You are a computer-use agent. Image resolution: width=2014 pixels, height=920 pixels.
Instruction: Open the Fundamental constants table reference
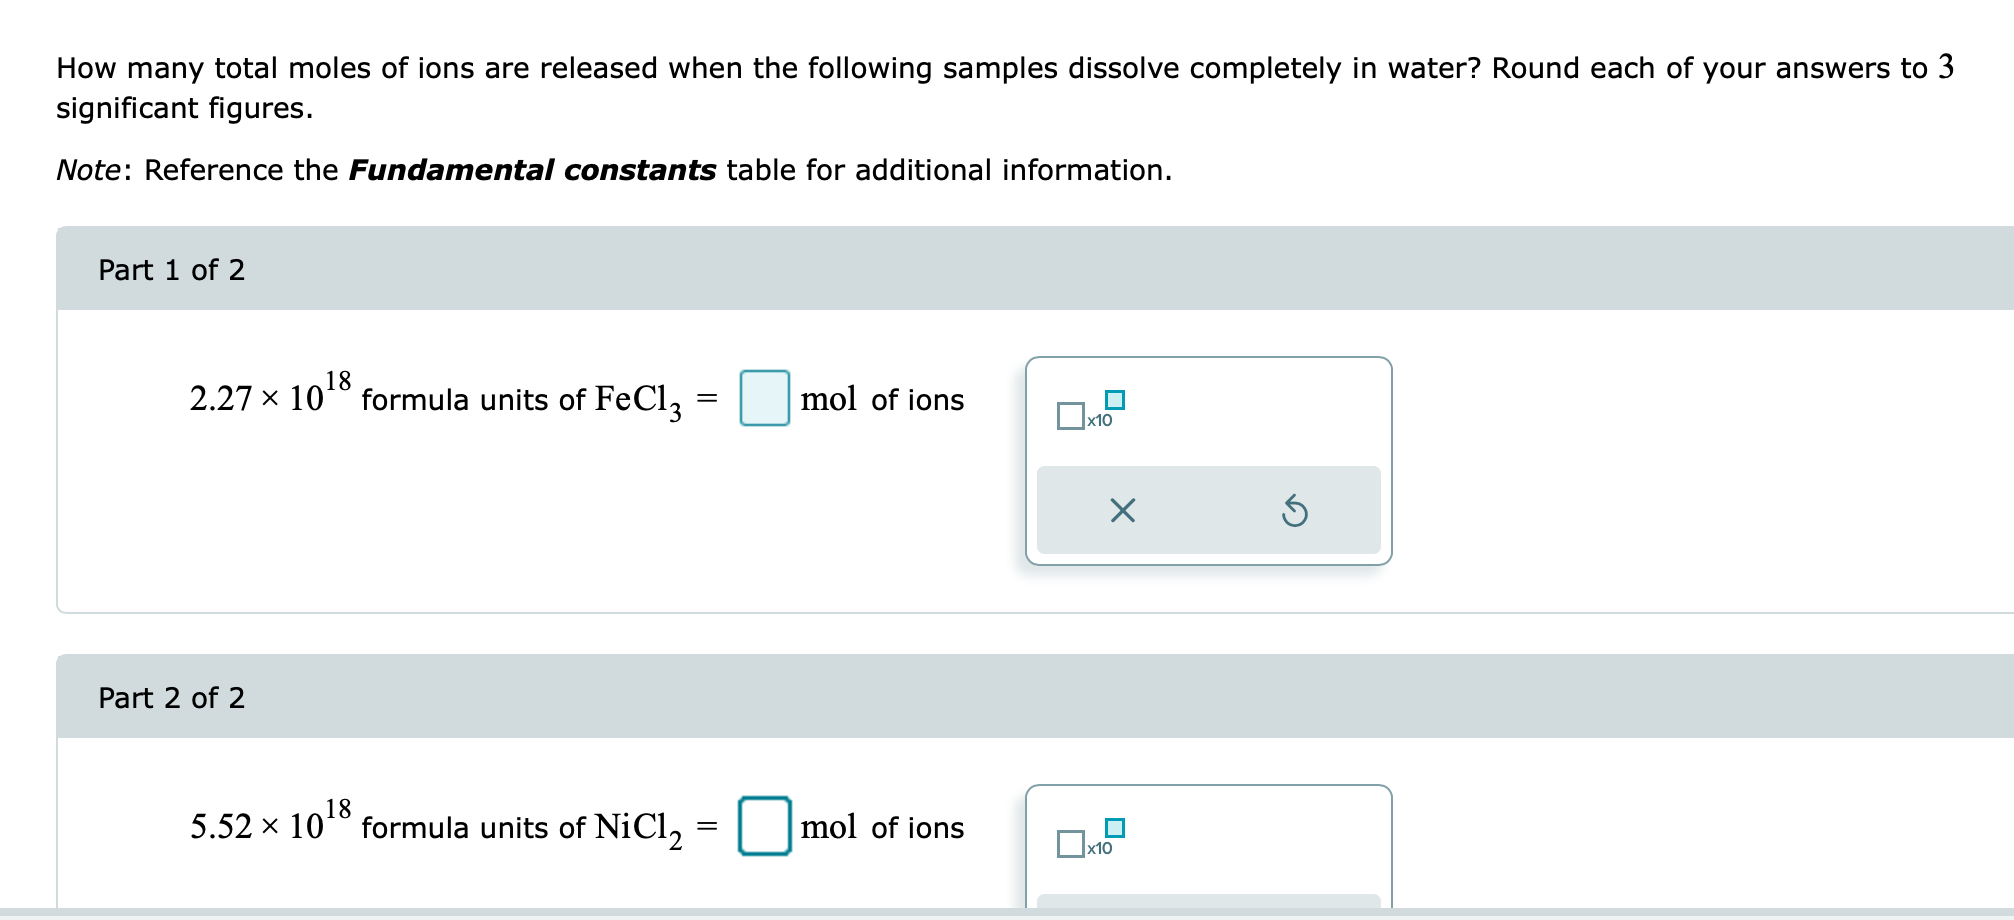pos(532,170)
